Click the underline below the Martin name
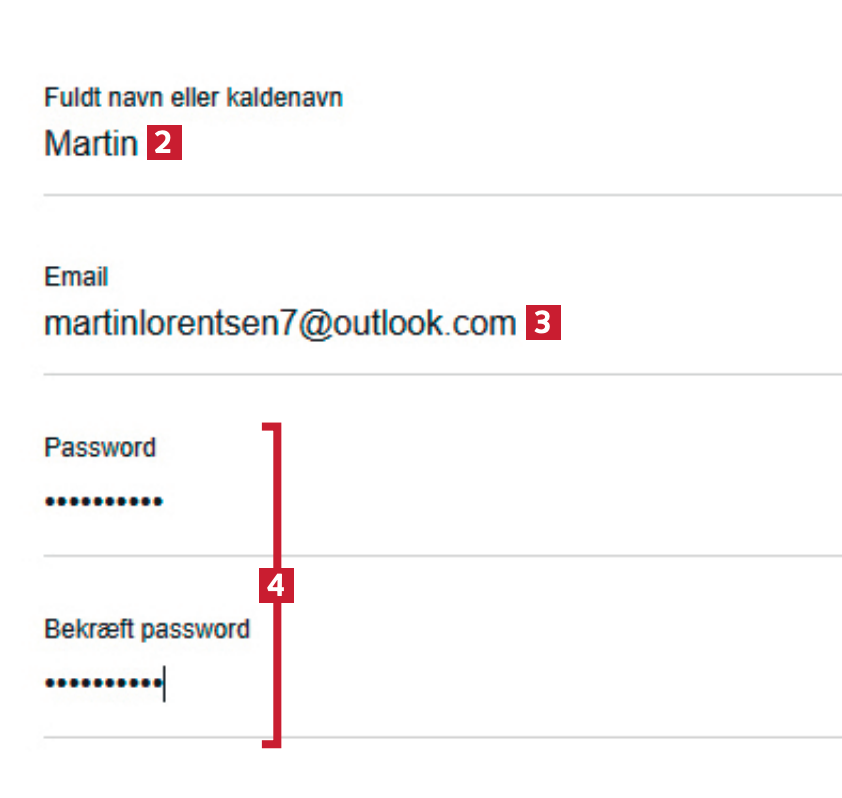 click(440, 195)
